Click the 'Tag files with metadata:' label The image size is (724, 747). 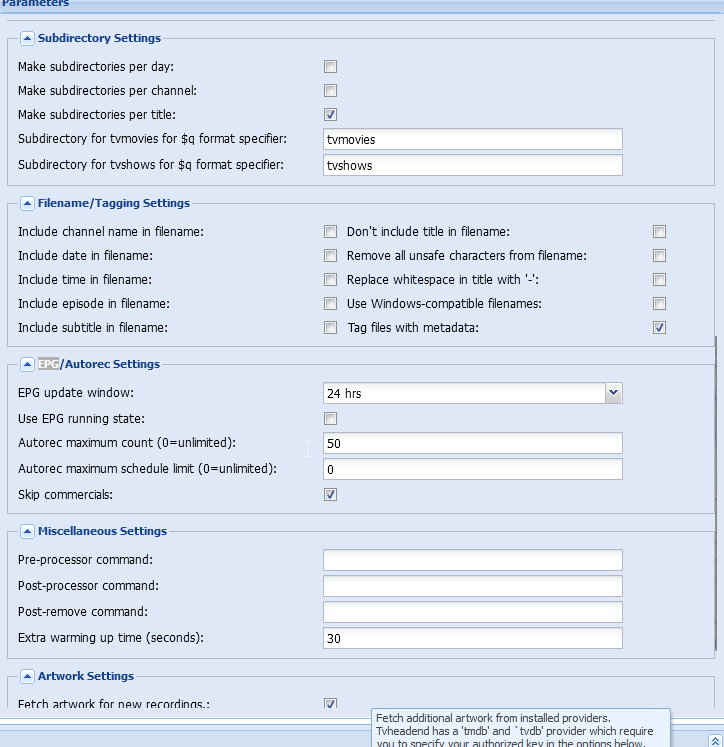click(413, 328)
